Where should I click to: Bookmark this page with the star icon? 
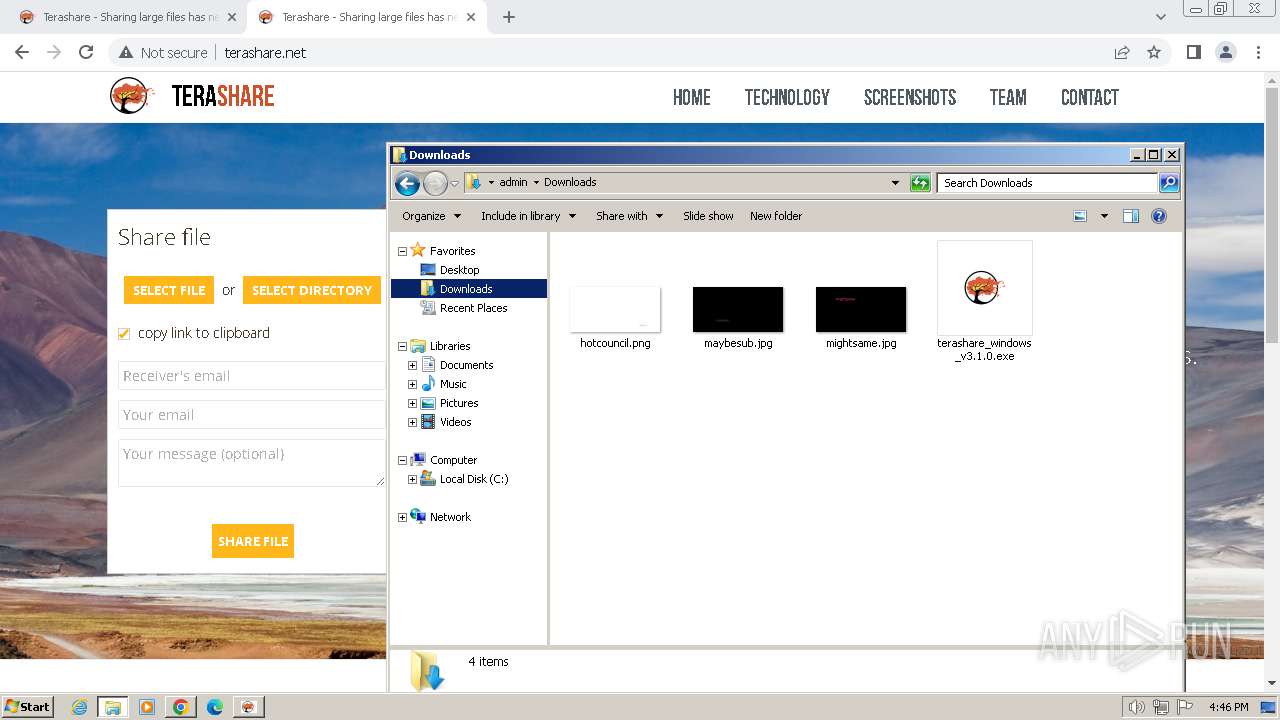(1154, 52)
